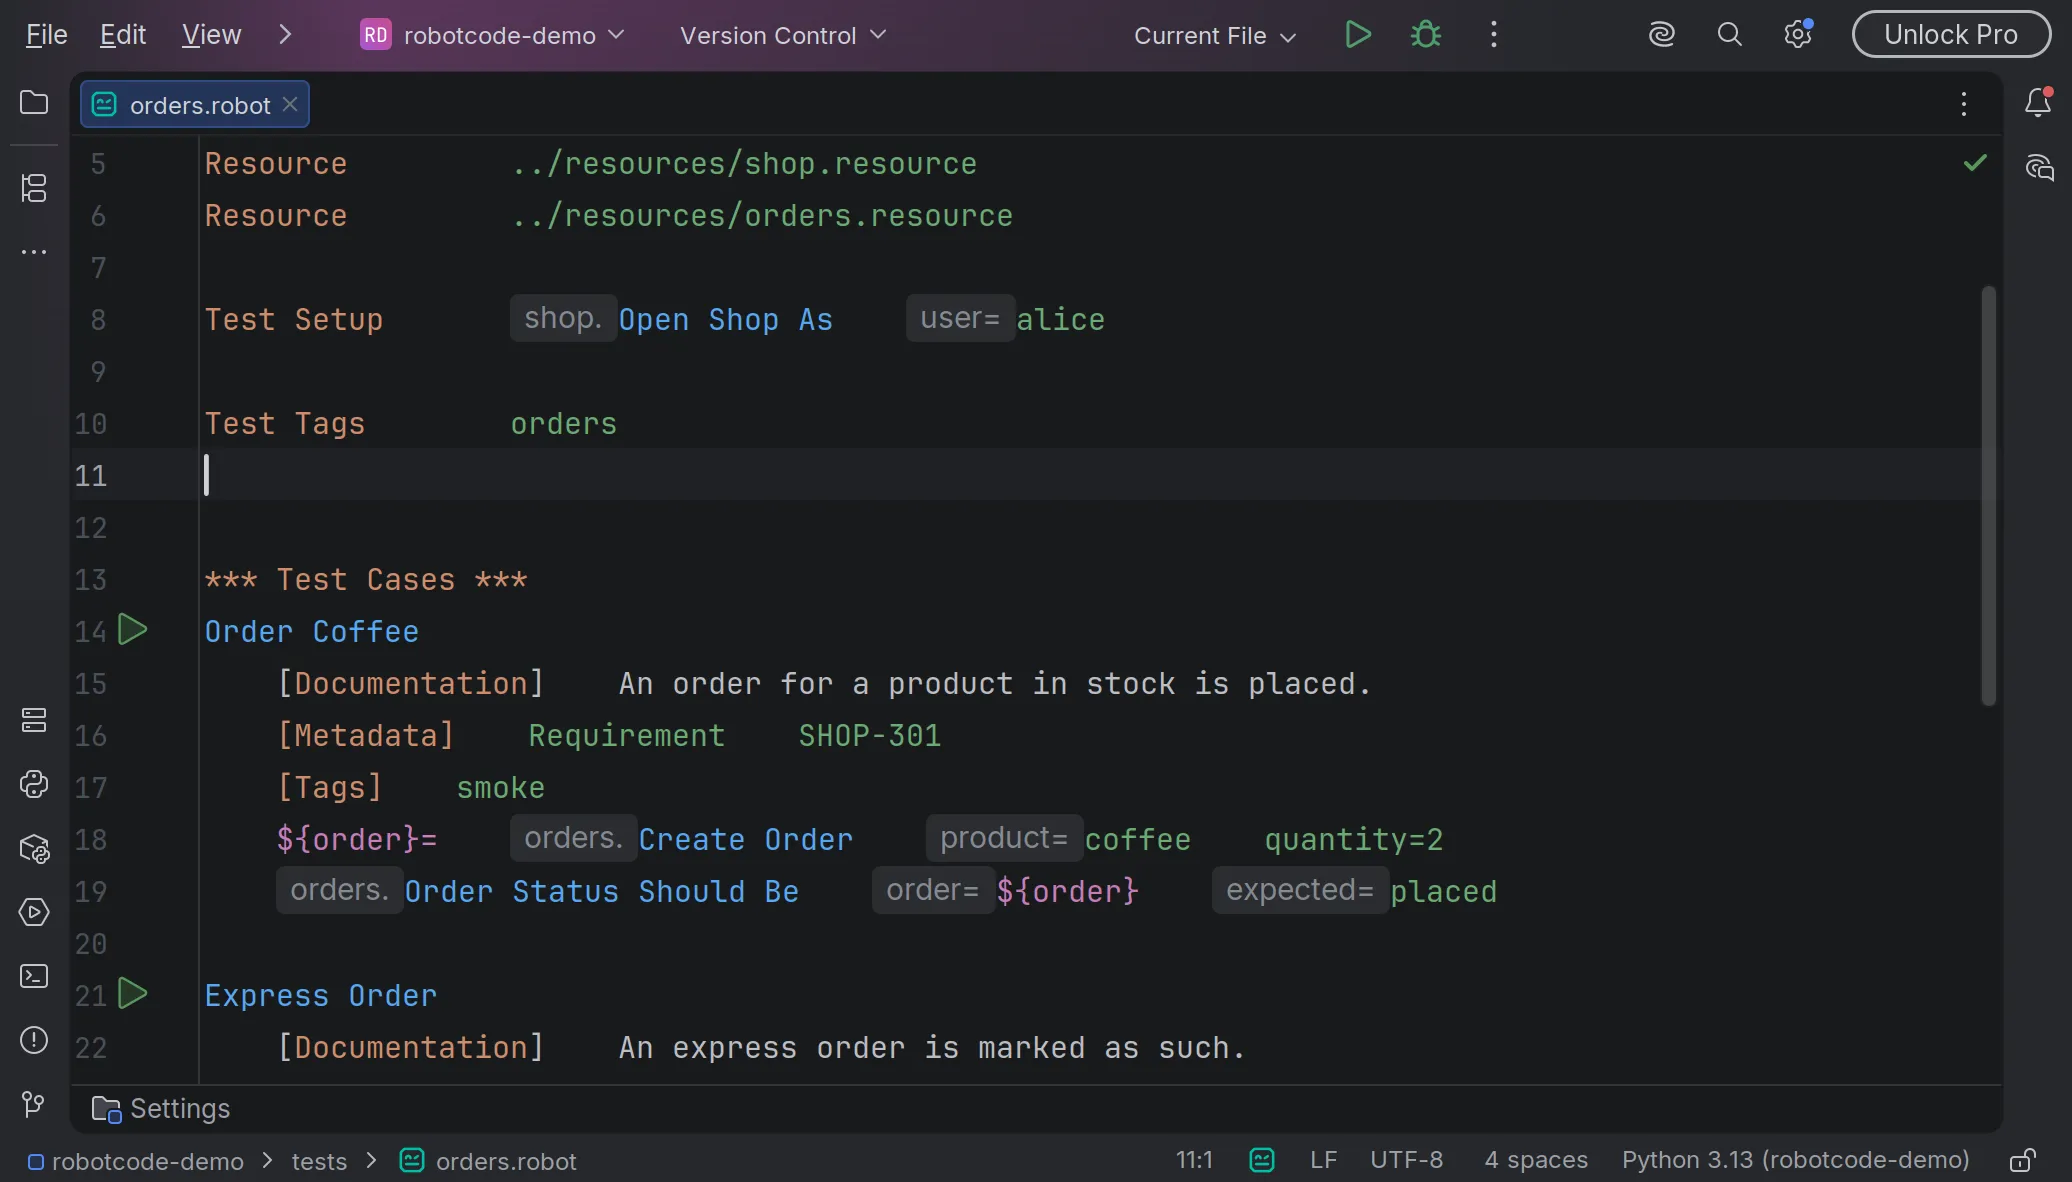Click the green inspection checkmark in editor
This screenshot has width=2072, height=1182.
click(x=1975, y=163)
